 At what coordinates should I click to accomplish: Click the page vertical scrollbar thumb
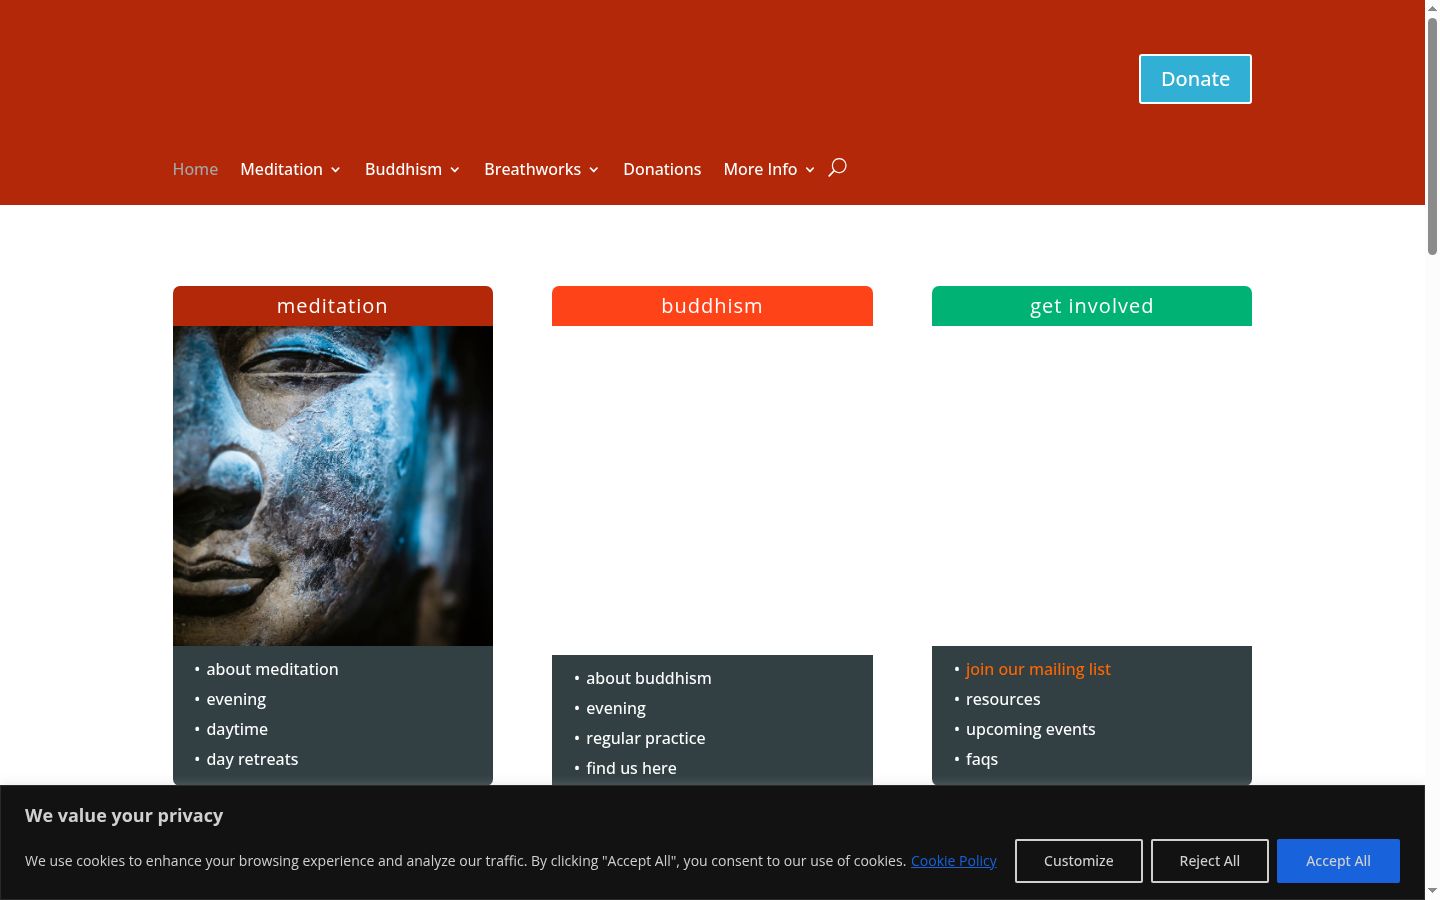(x=1432, y=135)
